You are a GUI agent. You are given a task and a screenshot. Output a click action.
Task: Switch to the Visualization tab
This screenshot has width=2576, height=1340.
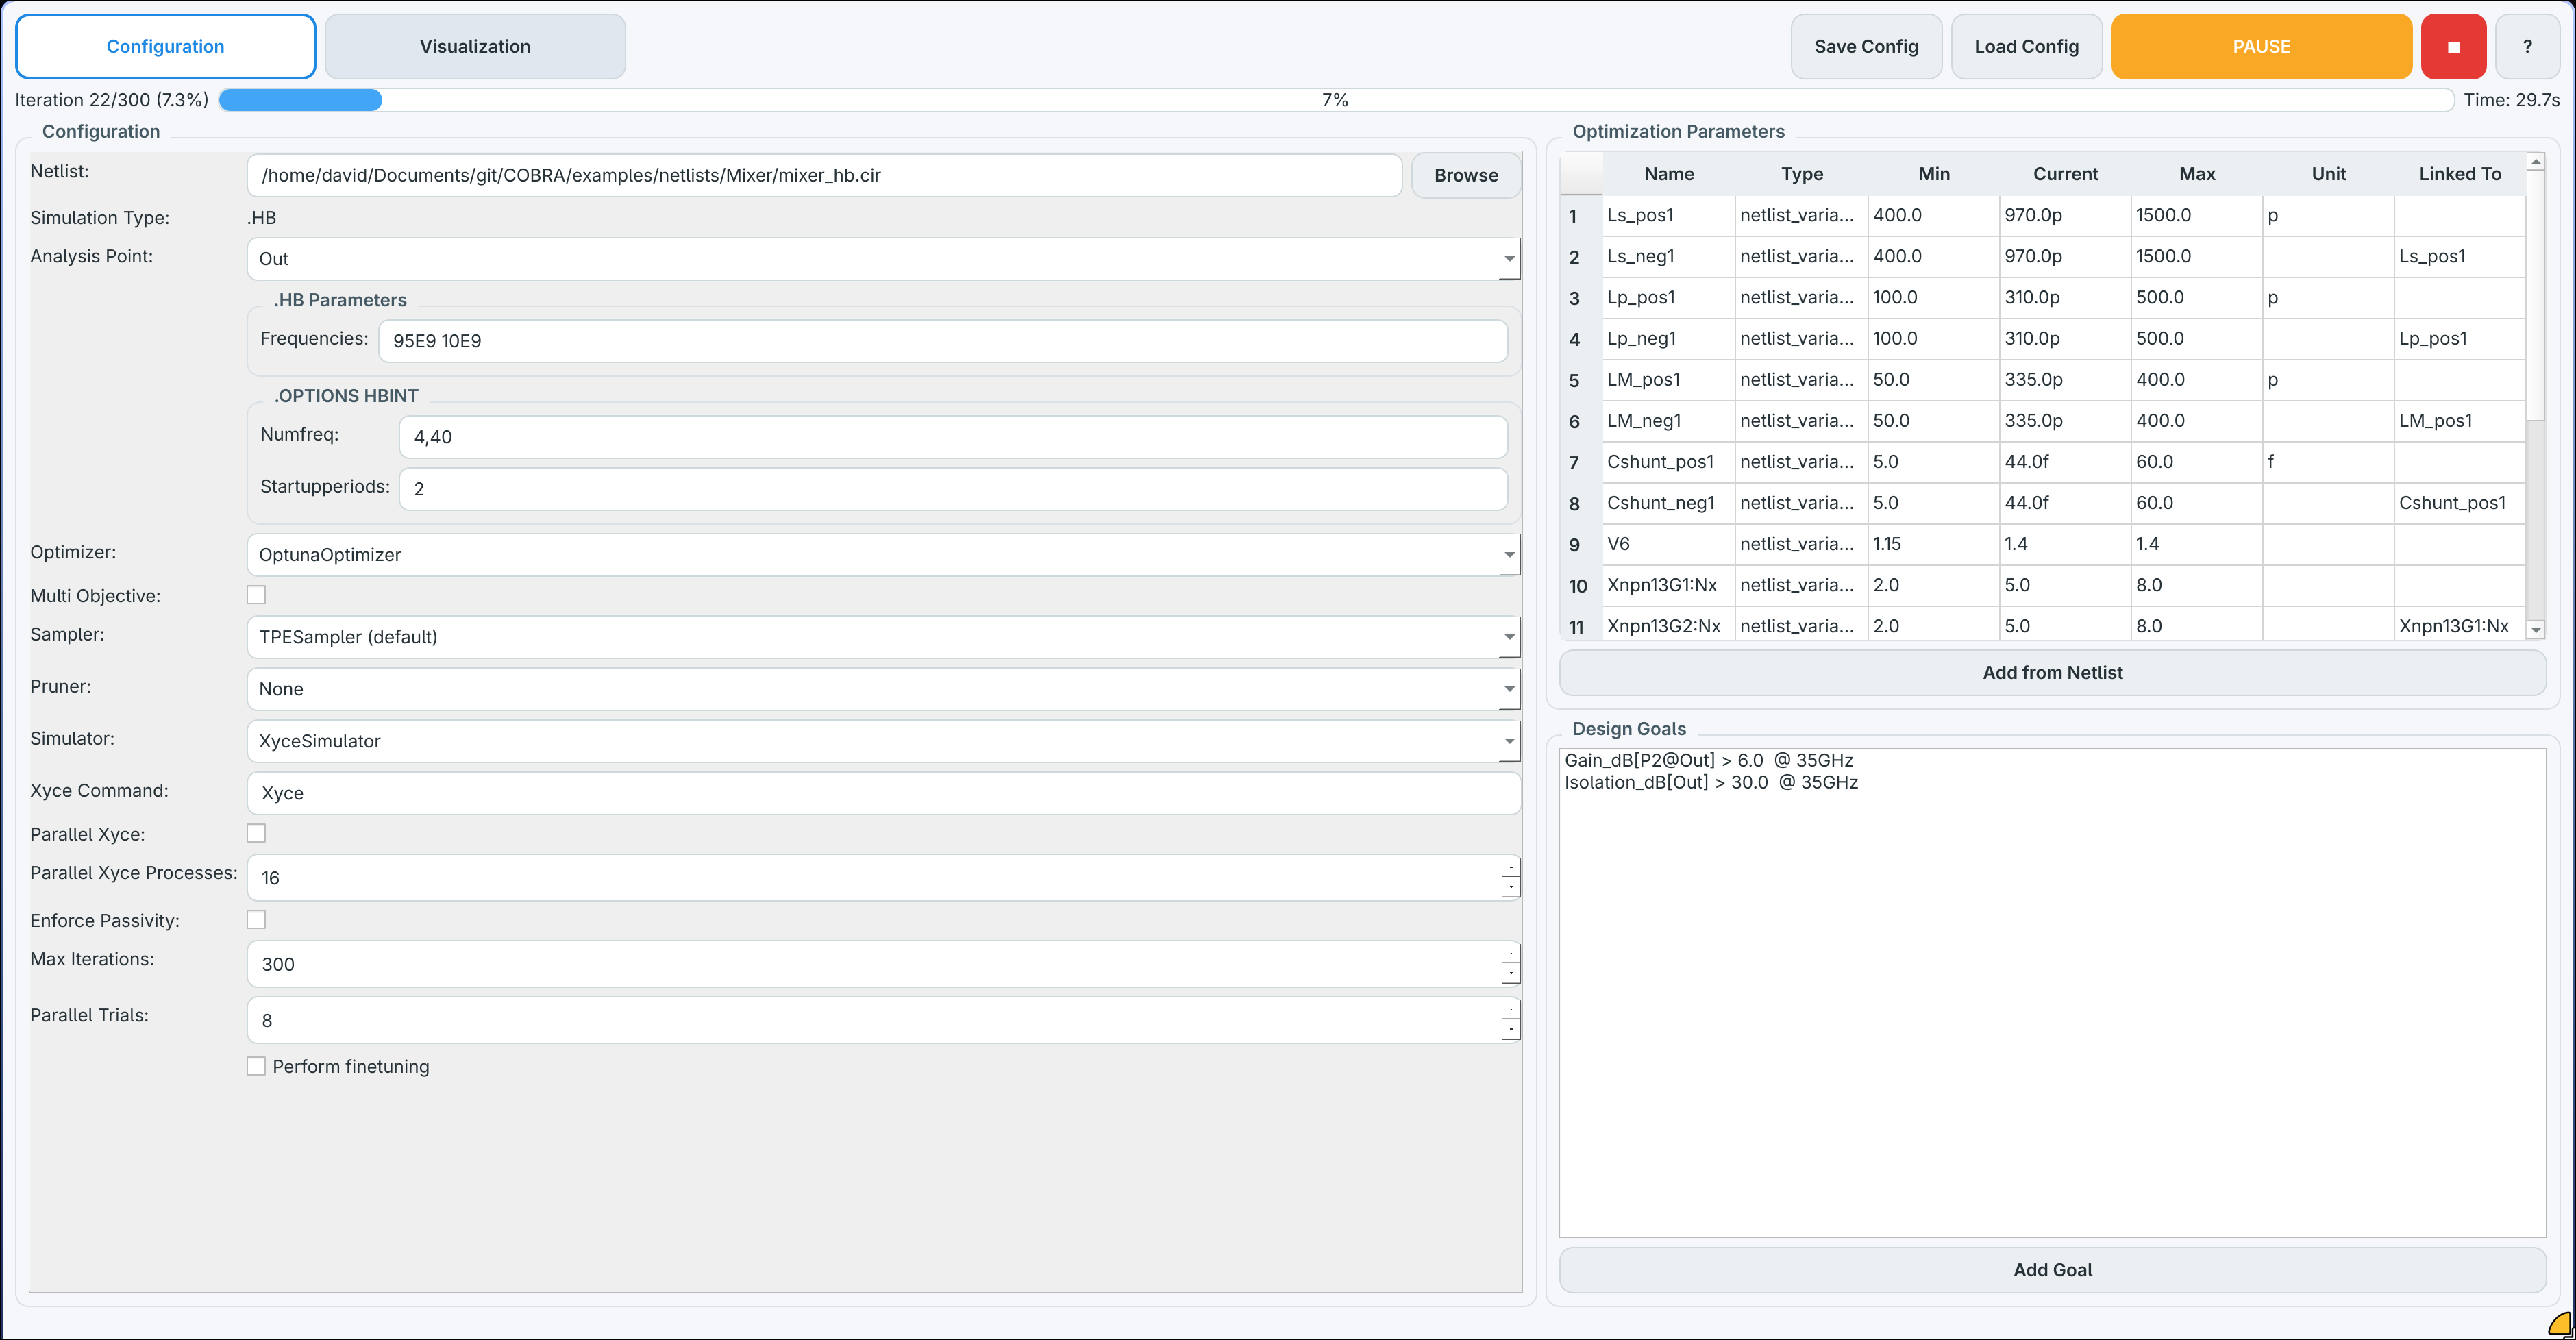point(475,47)
